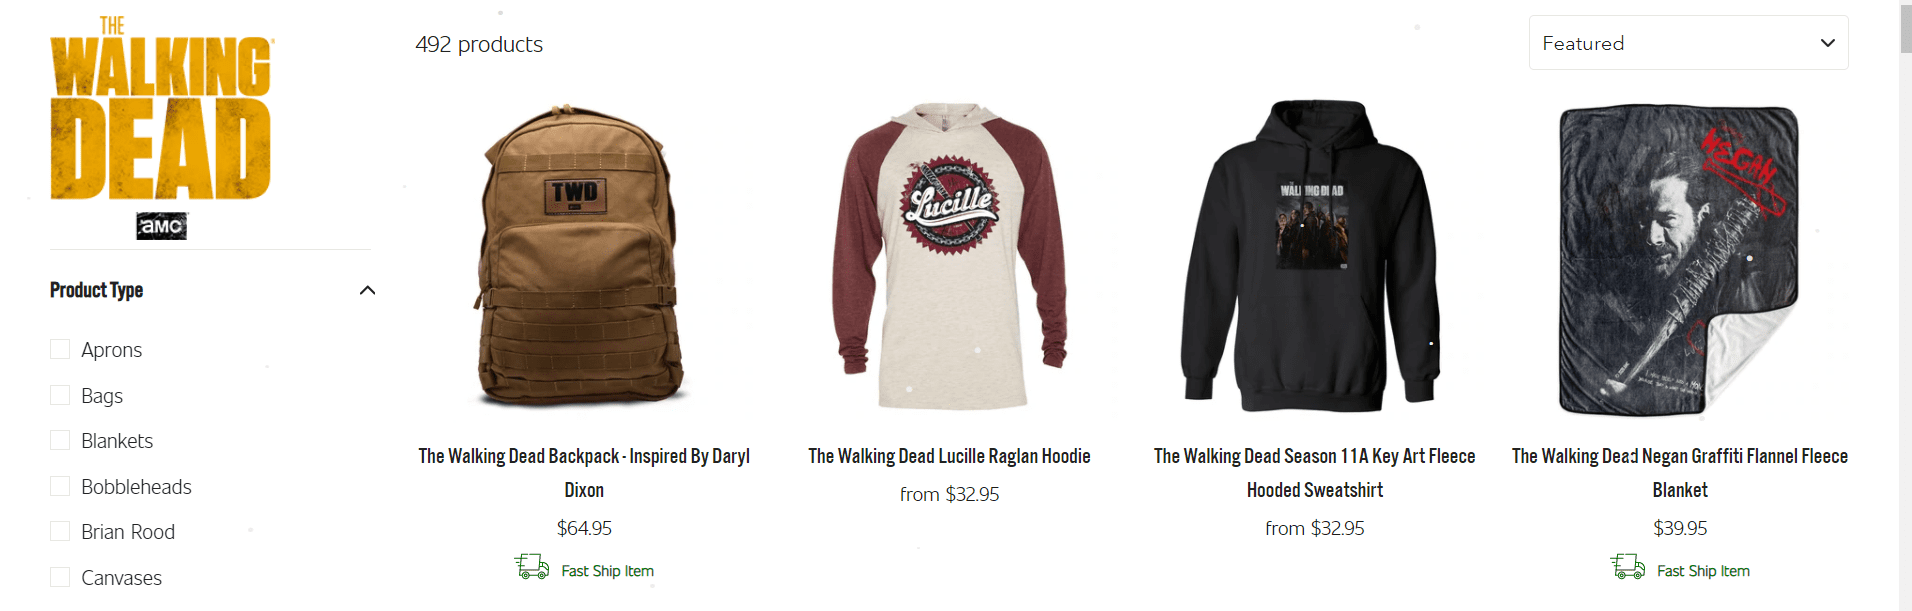Click the AMC logo badge
1912x611 pixels.
tap(161, 226)
